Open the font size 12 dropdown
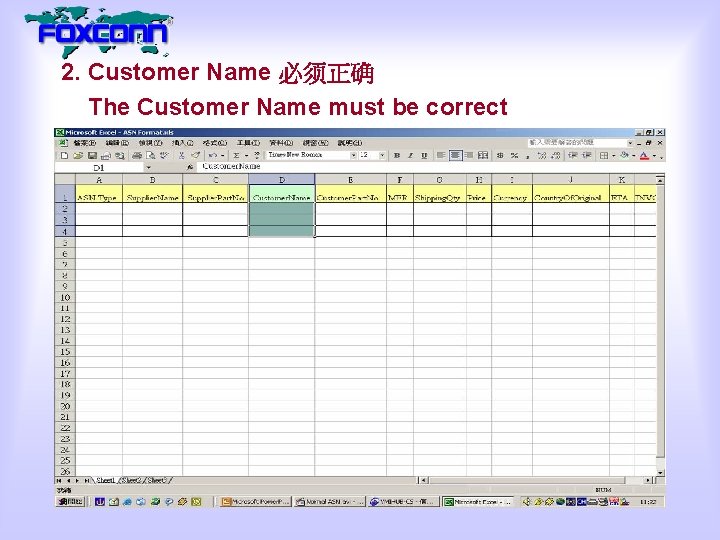The image size is (720, 540). 382,155
